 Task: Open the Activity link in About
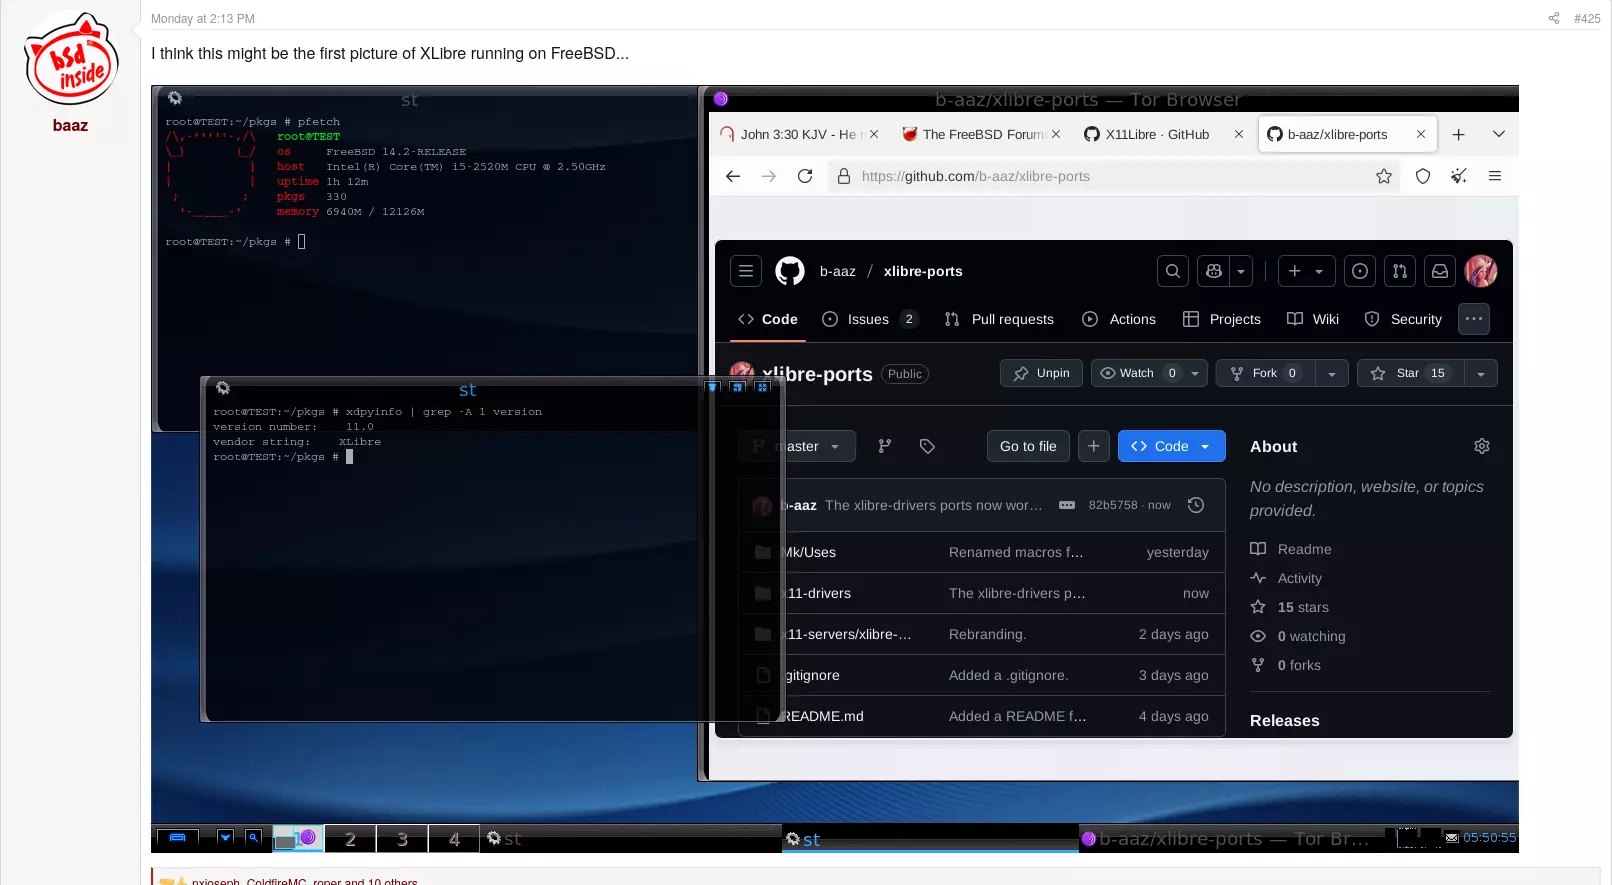tap(1286, 578)
